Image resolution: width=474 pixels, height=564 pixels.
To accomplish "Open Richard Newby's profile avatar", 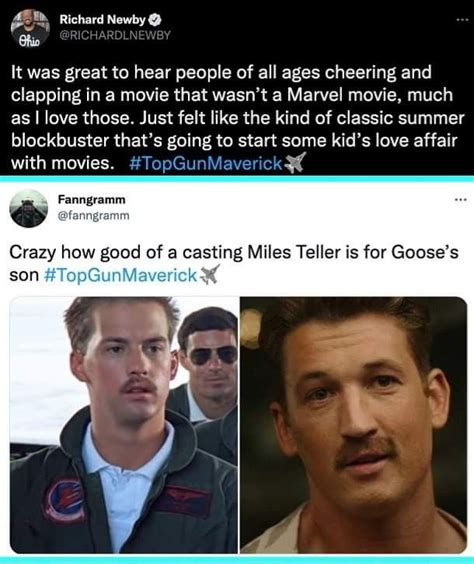I will 30,28.
